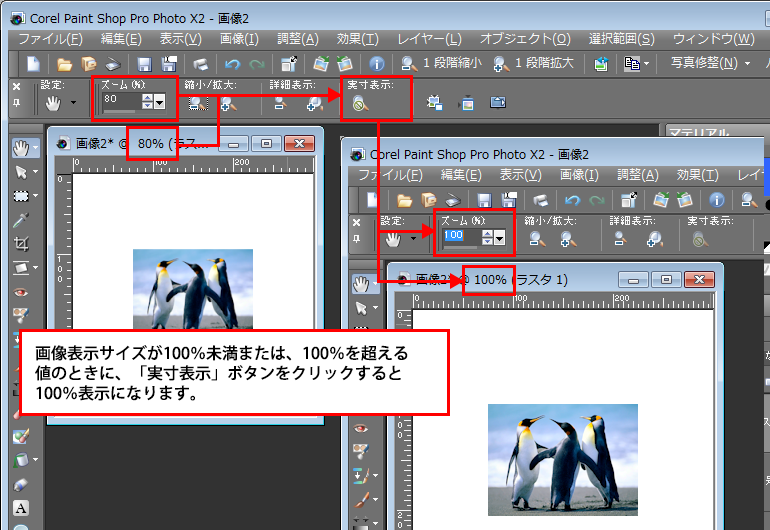
Task: Select Flood Fill bucket tool in back window
Action: (21, 460)
